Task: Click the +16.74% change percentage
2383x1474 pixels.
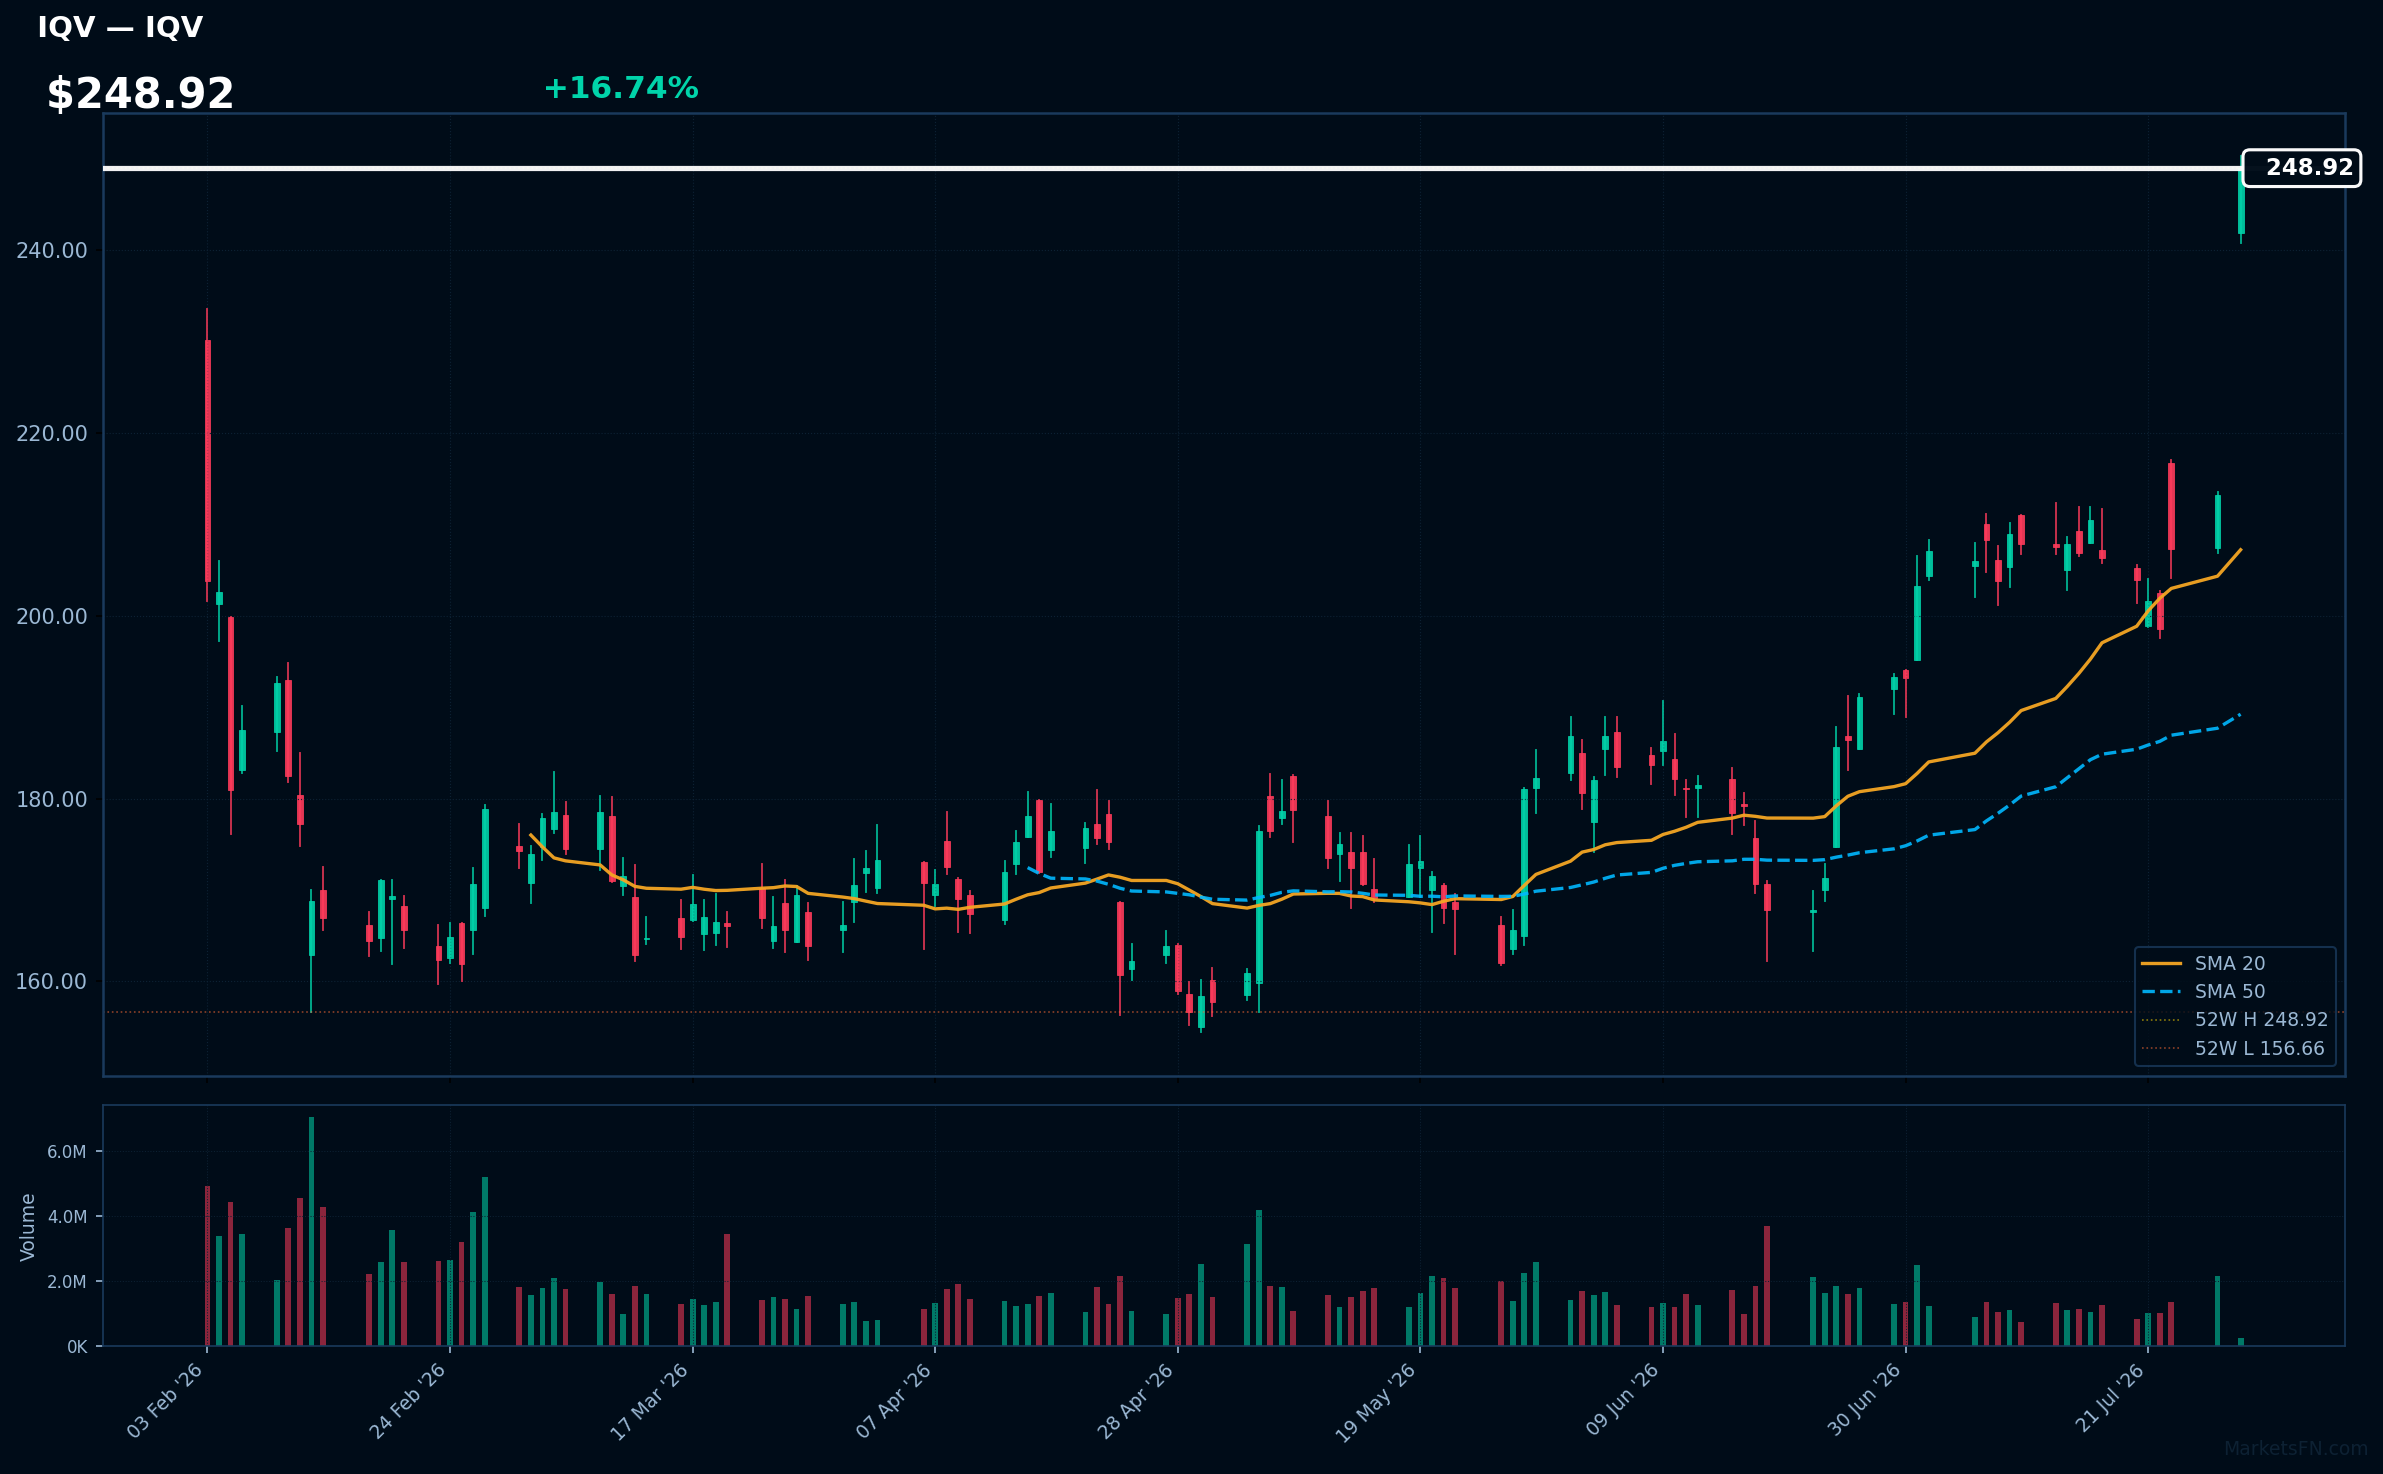Action: pos(620,88)
